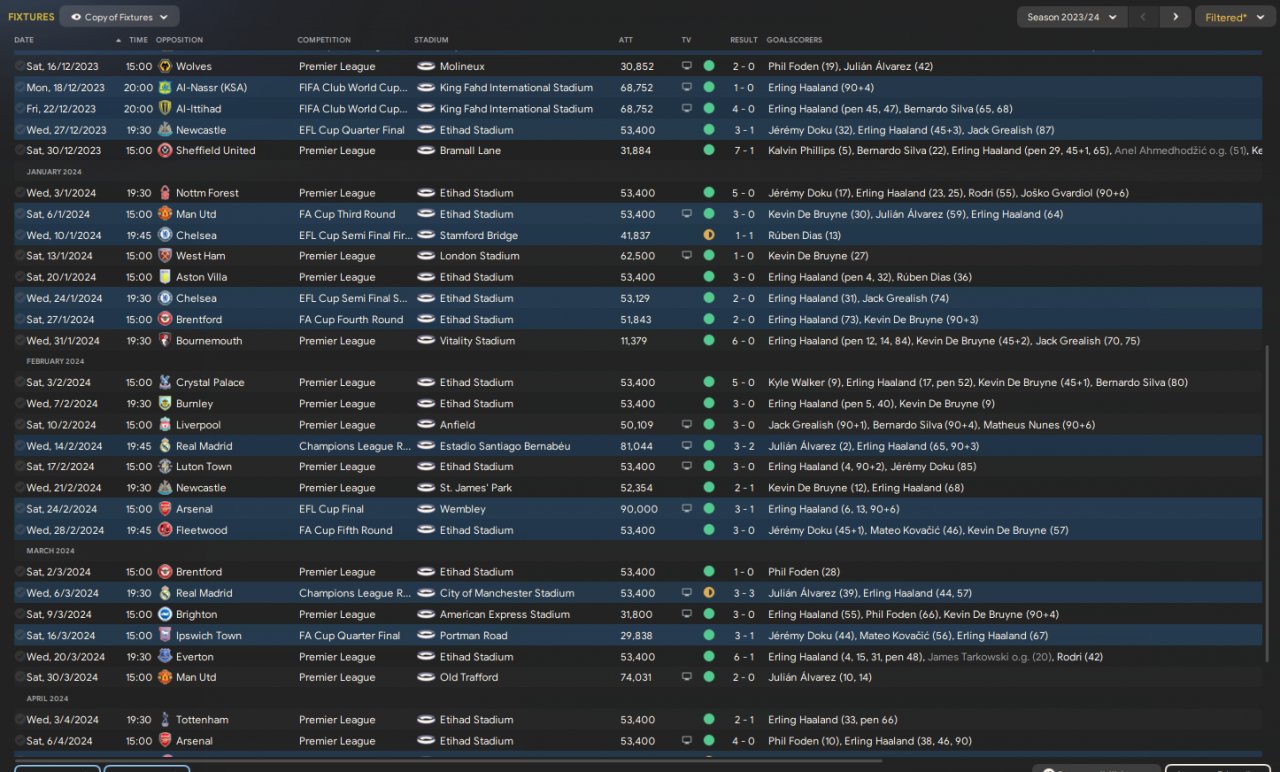
Task: Click the Luton Town club badge
Action: click(164, 467)
